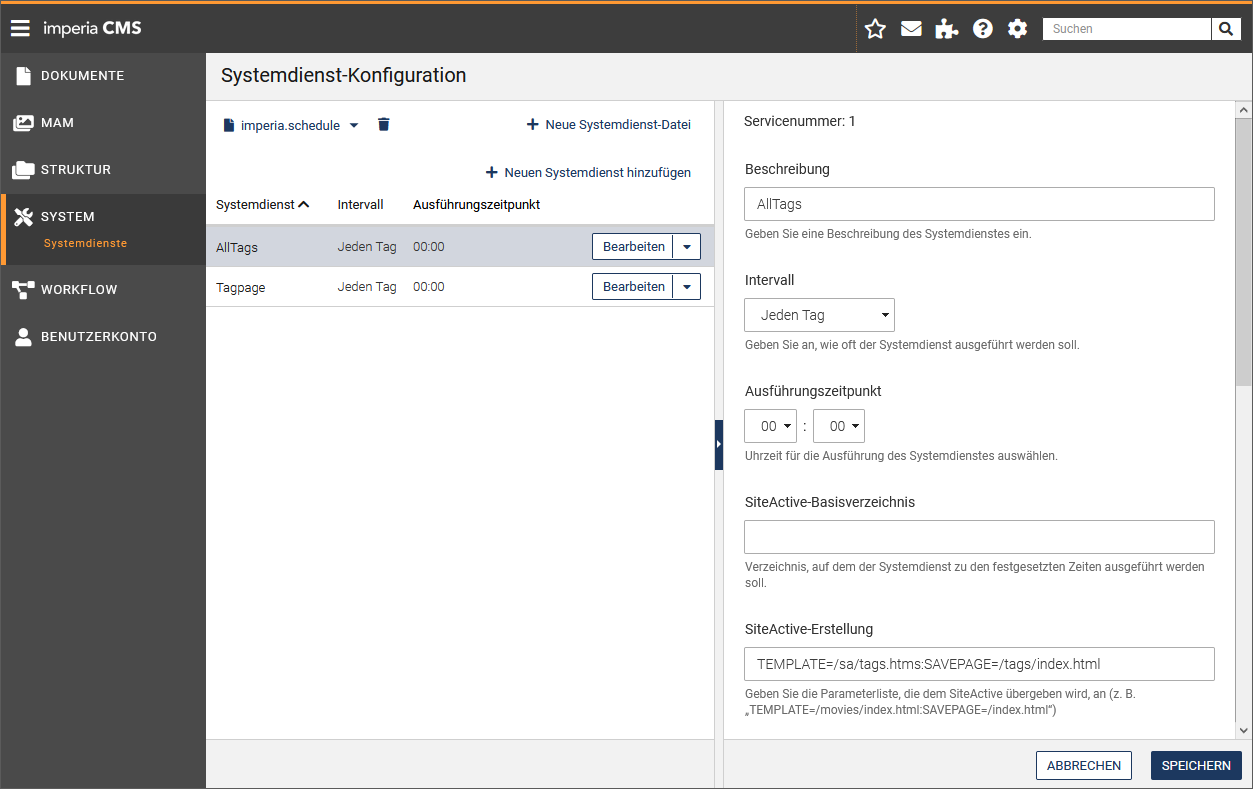The height and width of the screenshot is (789, 1253).
Task: Sort by Systemdienst column
Action: pos(263,204)
